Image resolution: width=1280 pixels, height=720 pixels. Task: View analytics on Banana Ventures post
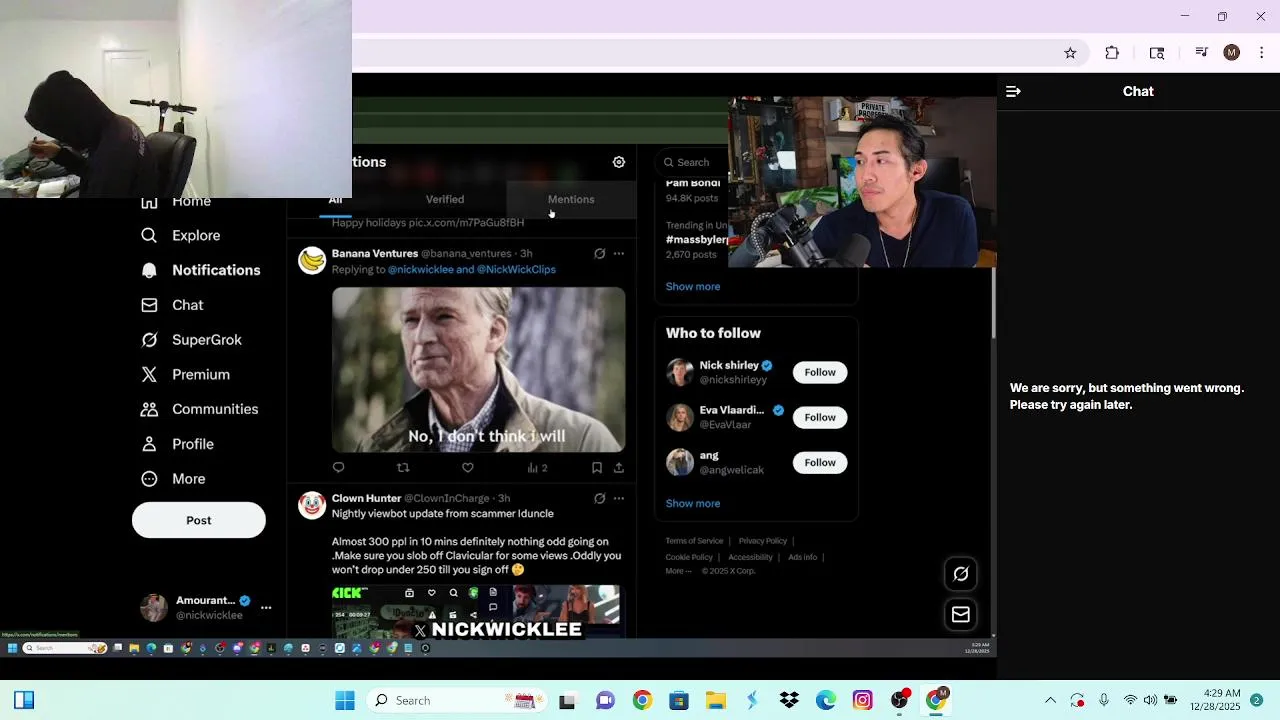pyautogui.click(x=537, y=467)
